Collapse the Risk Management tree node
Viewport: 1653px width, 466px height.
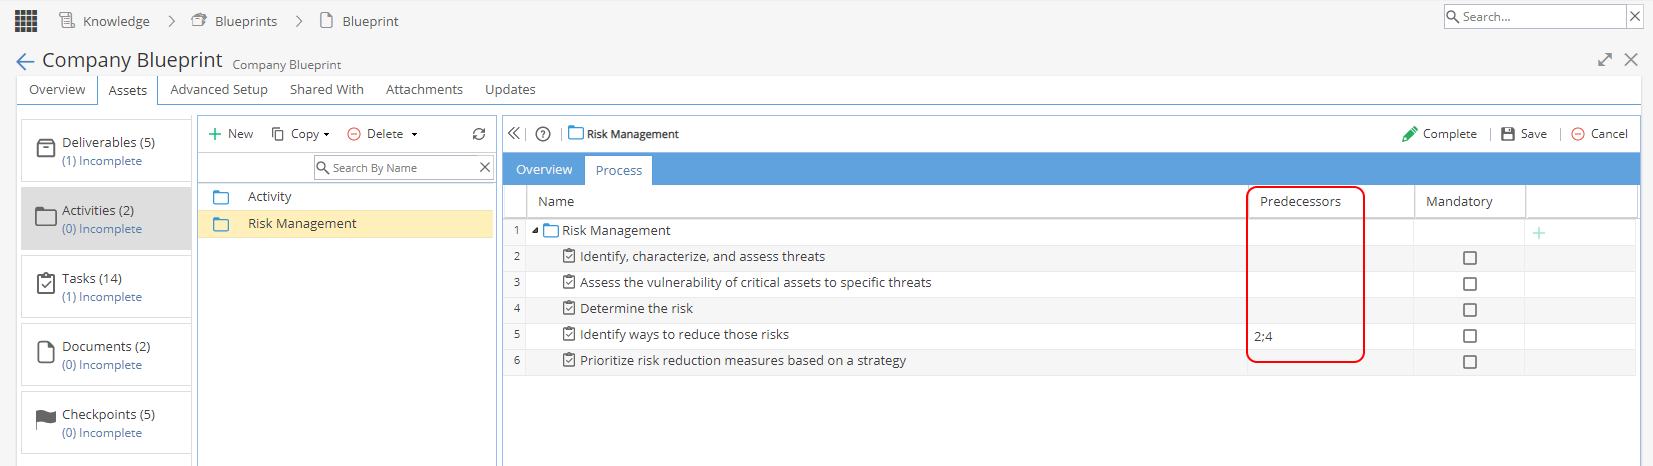click(535, 231)
